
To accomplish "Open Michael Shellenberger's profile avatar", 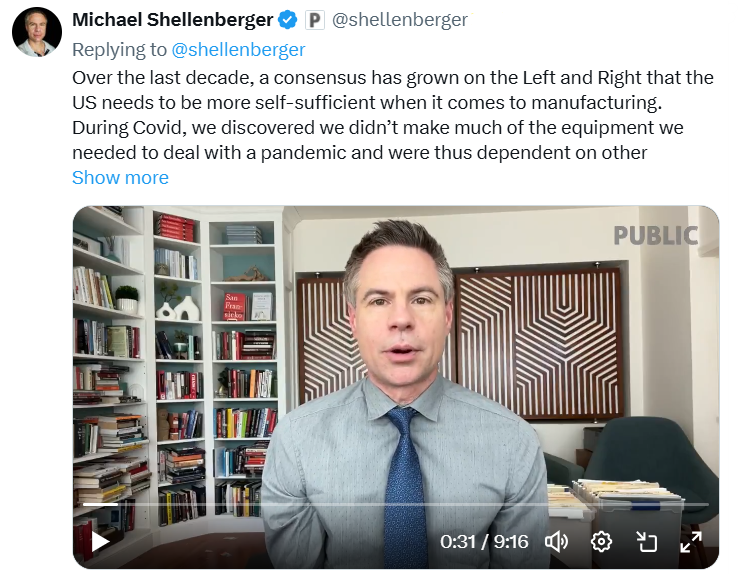I will click(x=37, y=32).
